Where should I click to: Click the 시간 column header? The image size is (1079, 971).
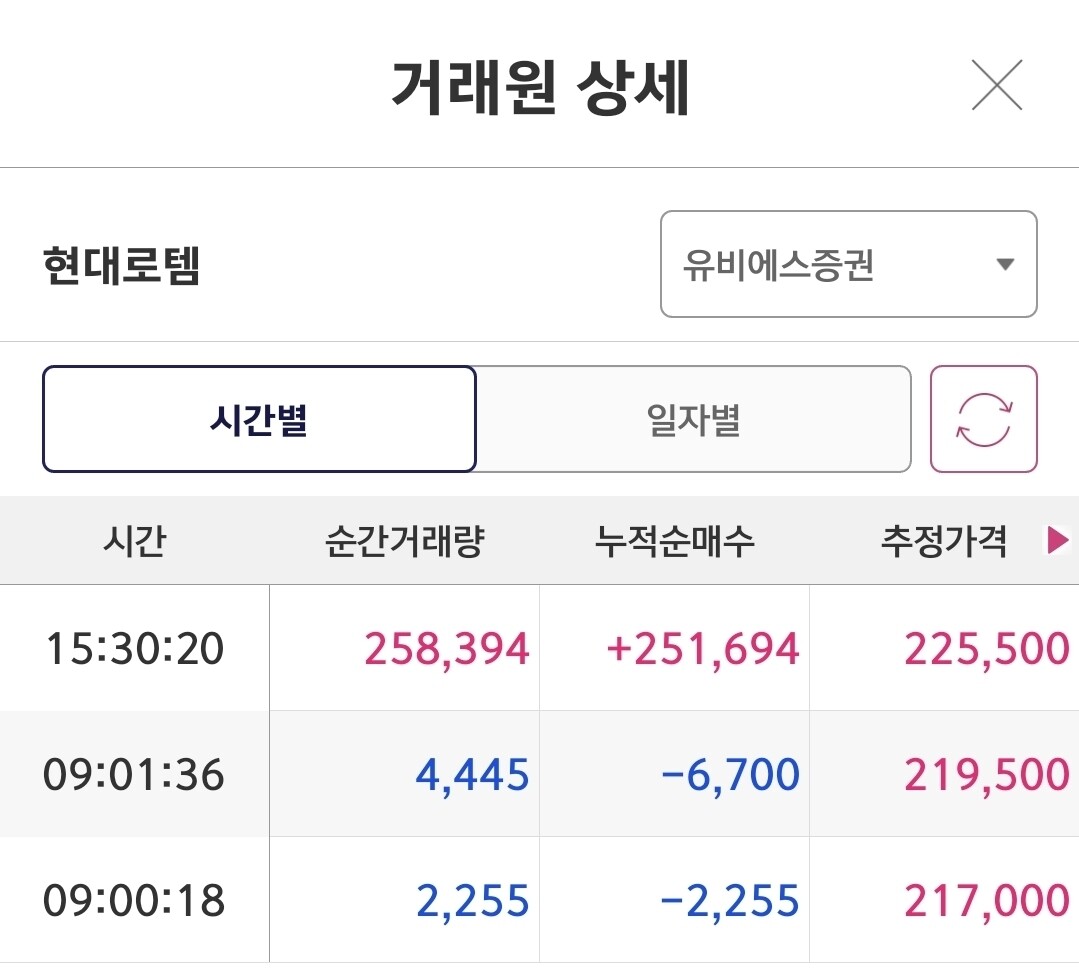134,541
